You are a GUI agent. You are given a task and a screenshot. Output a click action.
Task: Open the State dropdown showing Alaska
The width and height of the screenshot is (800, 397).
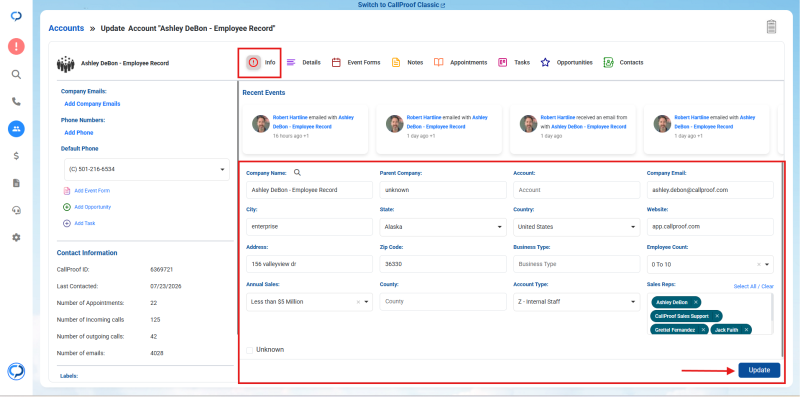(443, 227)
